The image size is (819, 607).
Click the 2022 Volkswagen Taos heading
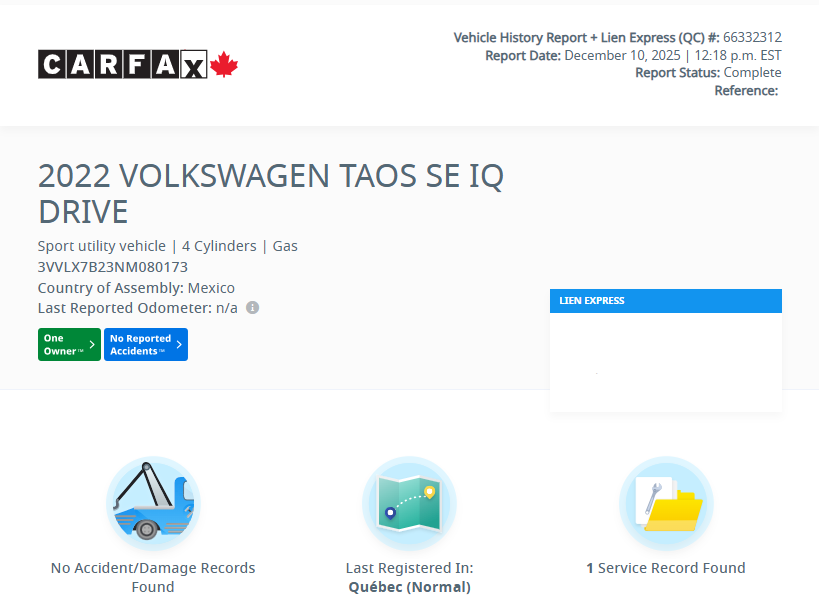[270, 193]
